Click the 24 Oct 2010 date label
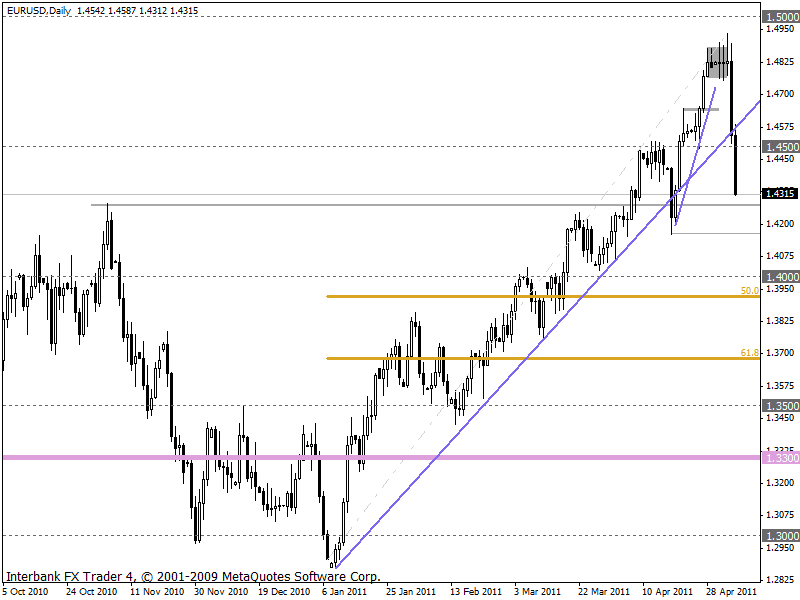The width and height of the screenshot is (800, 600). [x=91, y=592]
